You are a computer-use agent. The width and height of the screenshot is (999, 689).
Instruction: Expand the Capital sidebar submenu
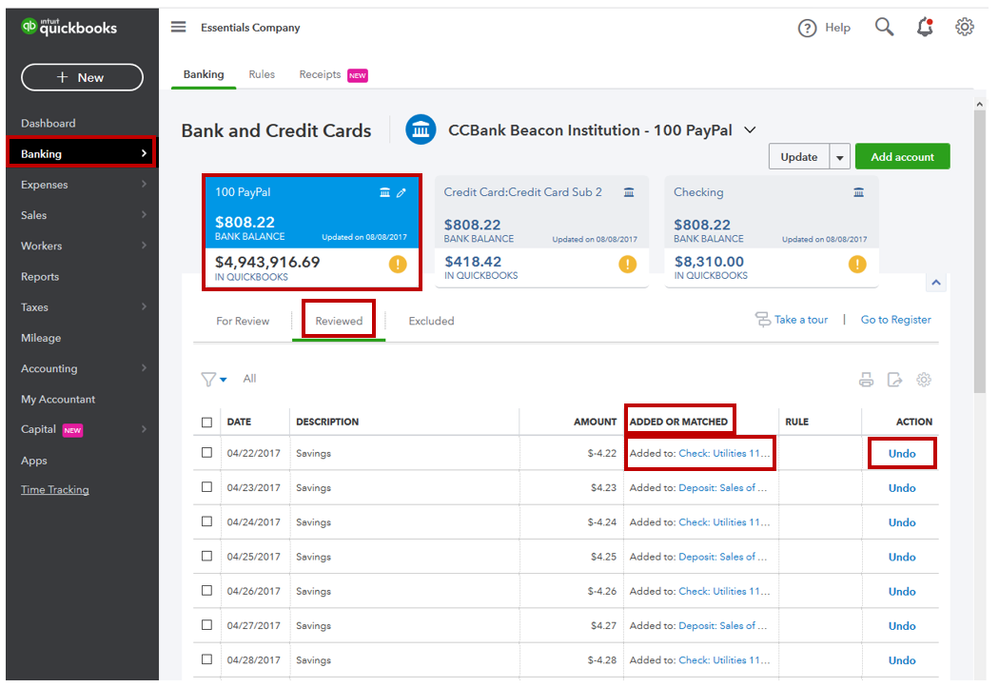[144, 429]
